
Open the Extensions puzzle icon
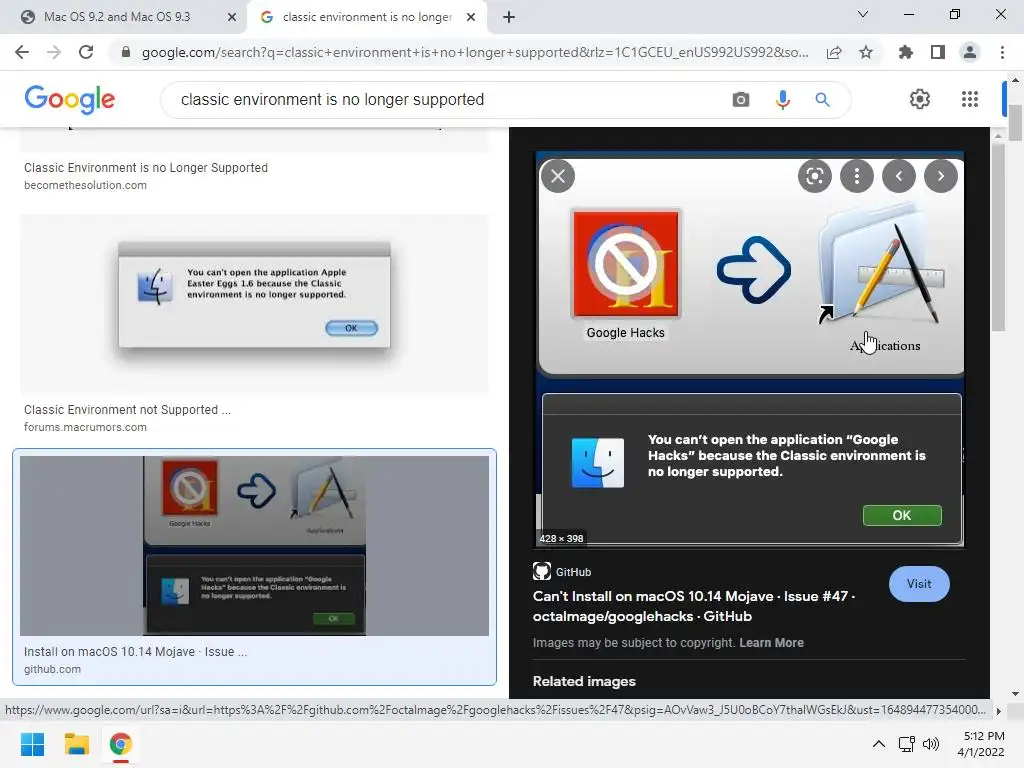(906, 52)
